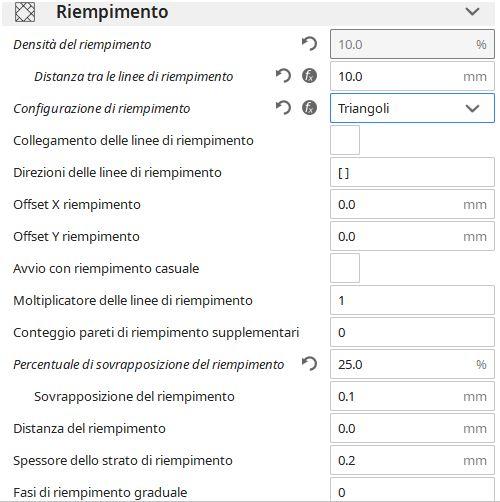Viewport: 500px width, 502px height.
Task: Click the Riempimento infill pattern icon
Action: (25, 12)
